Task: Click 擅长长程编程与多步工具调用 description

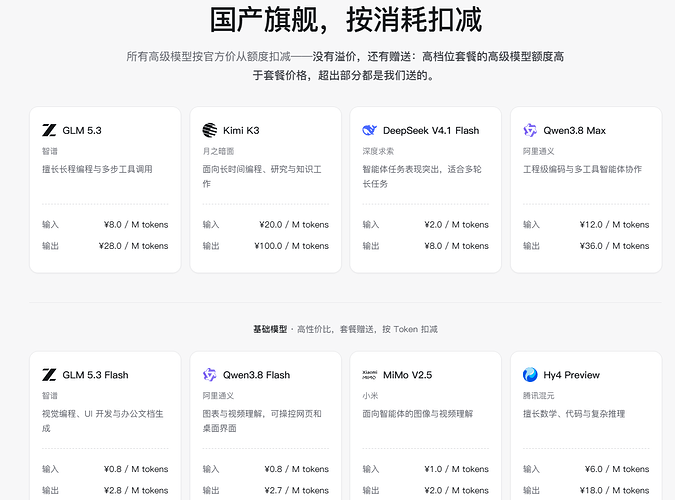Action: pos(97,169)
